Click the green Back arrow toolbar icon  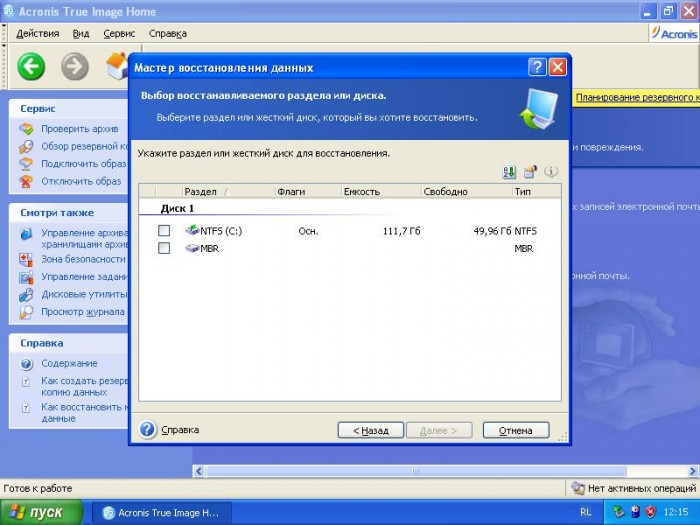pos(31,67)
